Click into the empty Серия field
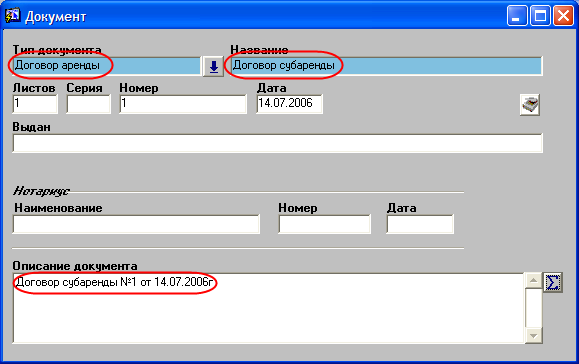579x364 pixels. click(88, 104)
